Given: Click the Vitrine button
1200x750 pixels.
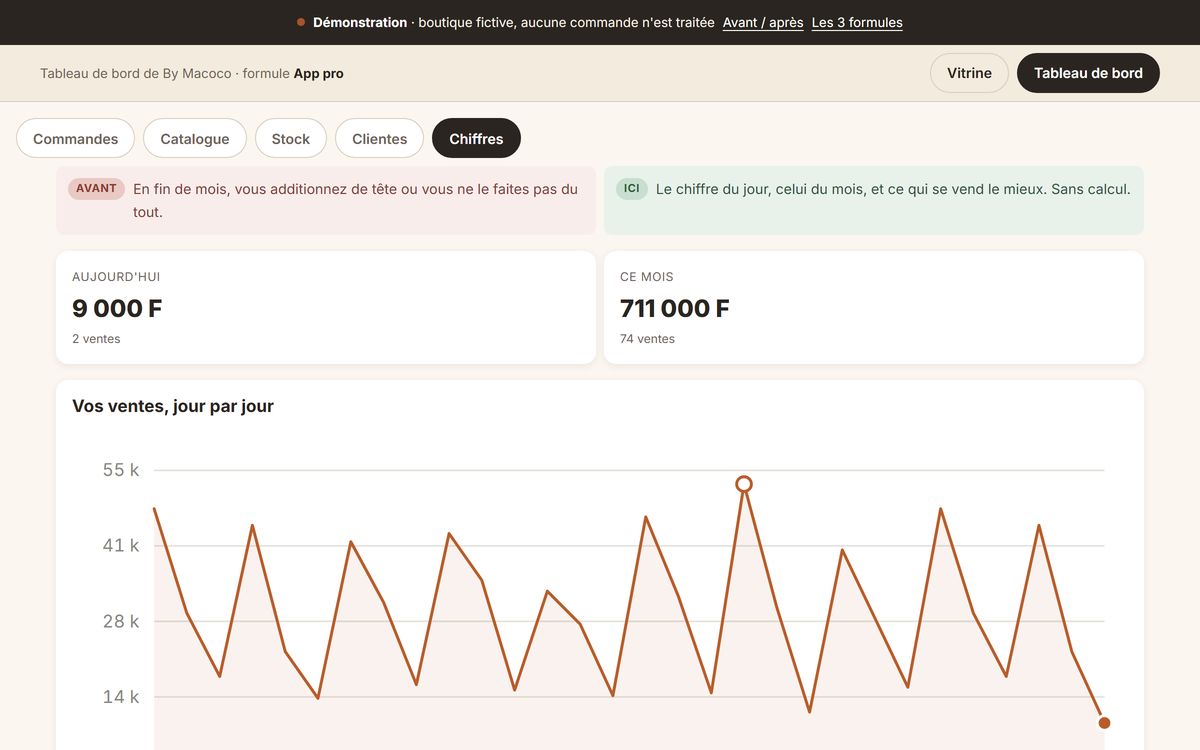Looking at the screenshot, I should pos(969,73).
